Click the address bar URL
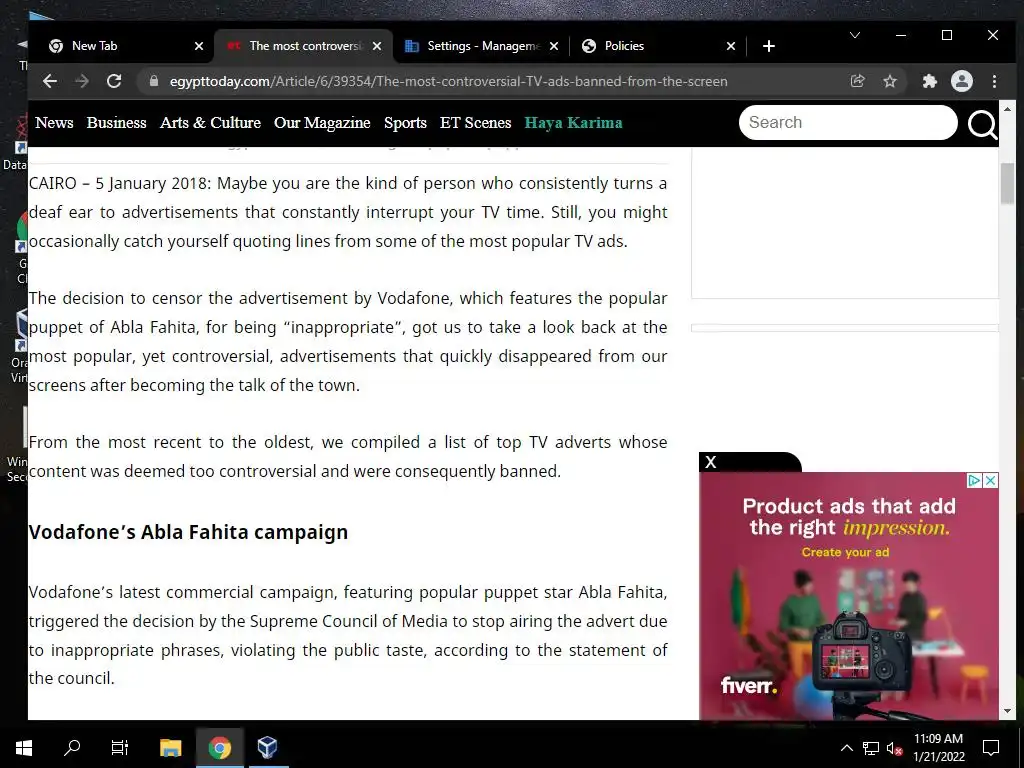Viewport: 1024px width, 768px height. pos(448,82)
